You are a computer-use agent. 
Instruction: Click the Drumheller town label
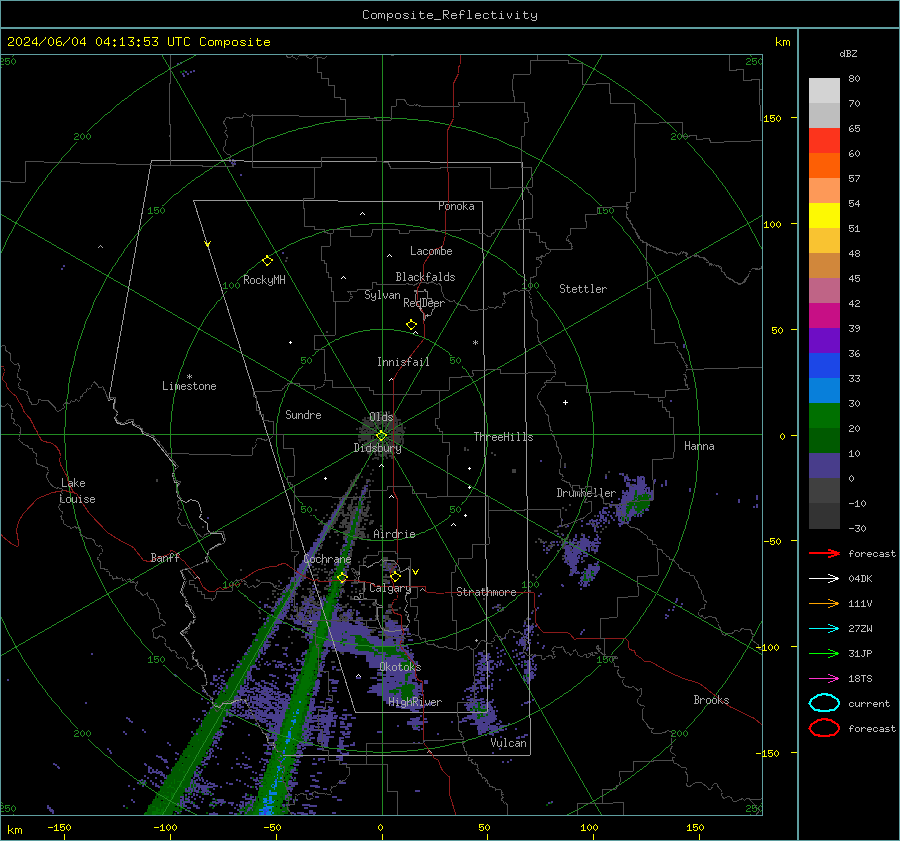pyautogui.click(x=586, y=493)
